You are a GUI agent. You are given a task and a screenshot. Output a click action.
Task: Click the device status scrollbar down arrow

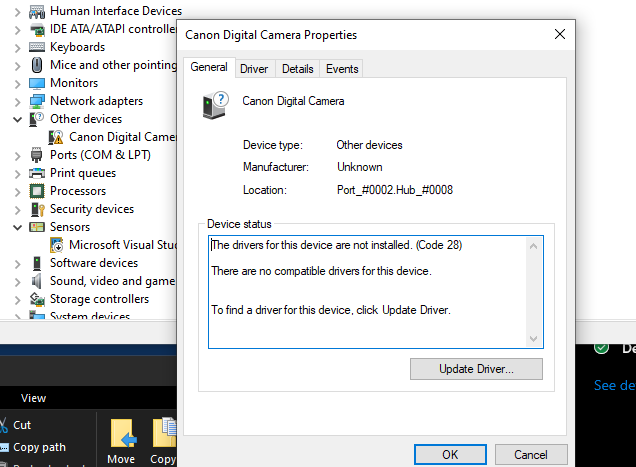click(534, 339)
